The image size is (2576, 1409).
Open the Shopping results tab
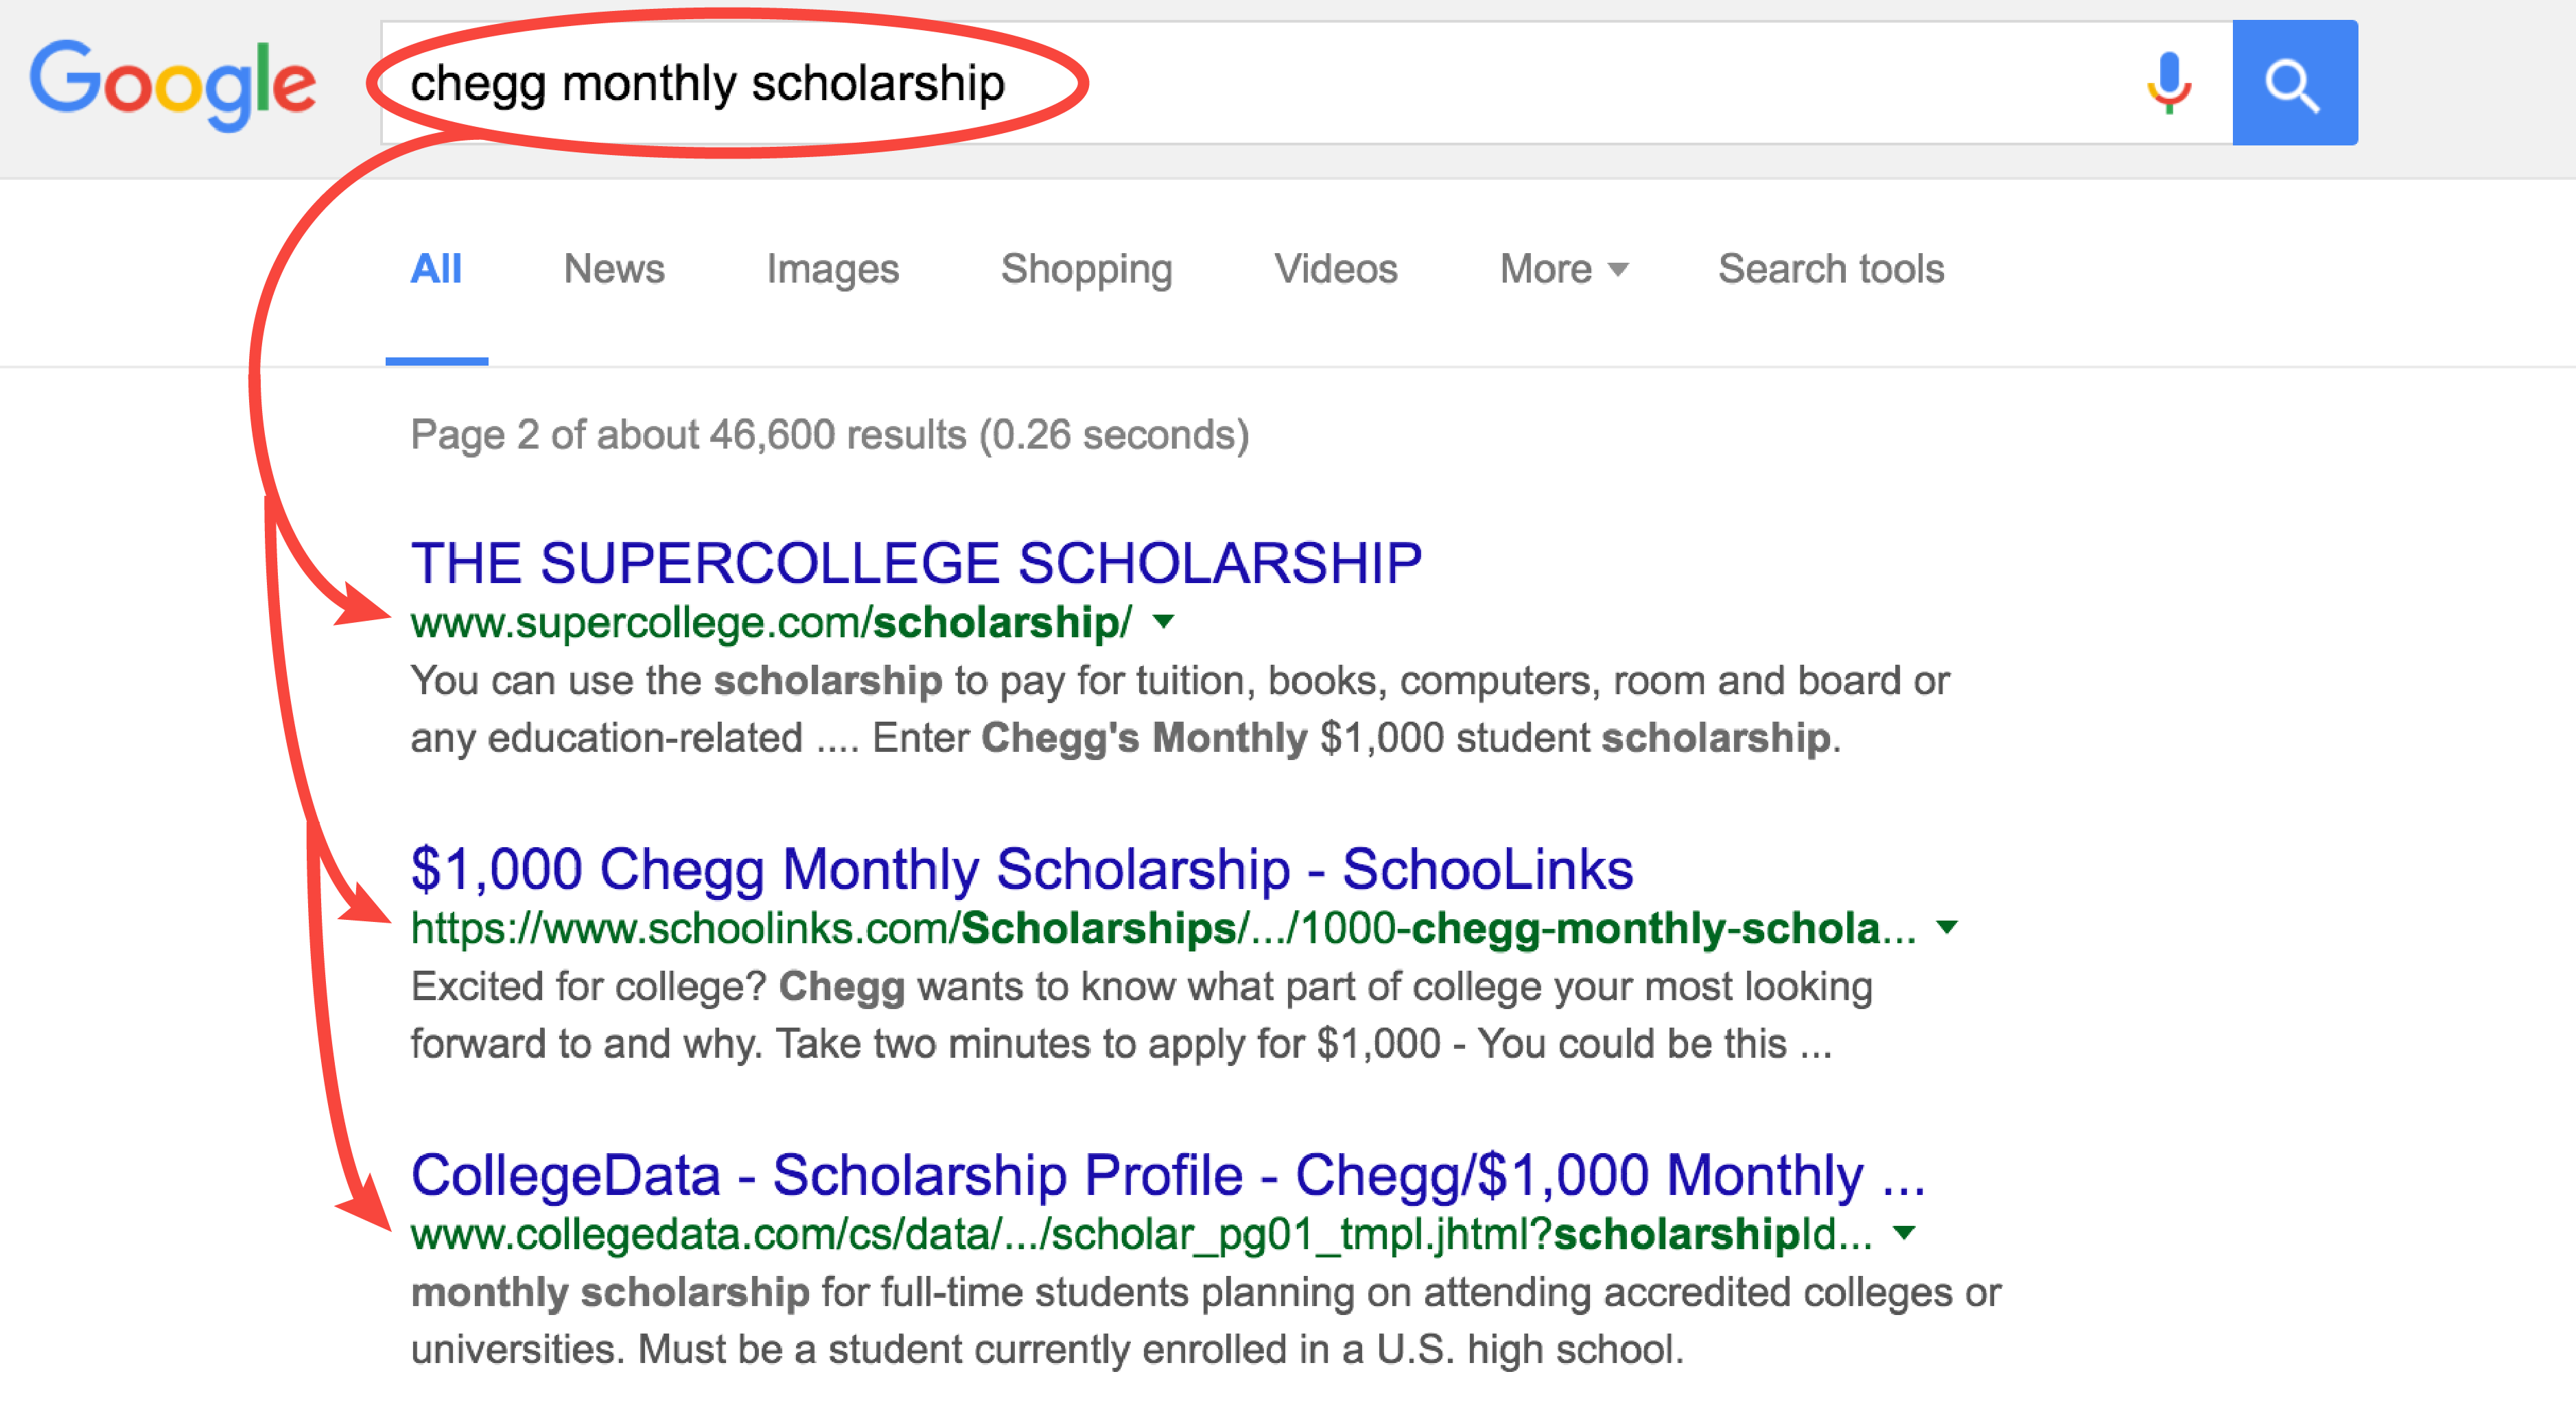(x=1086, y=269)
